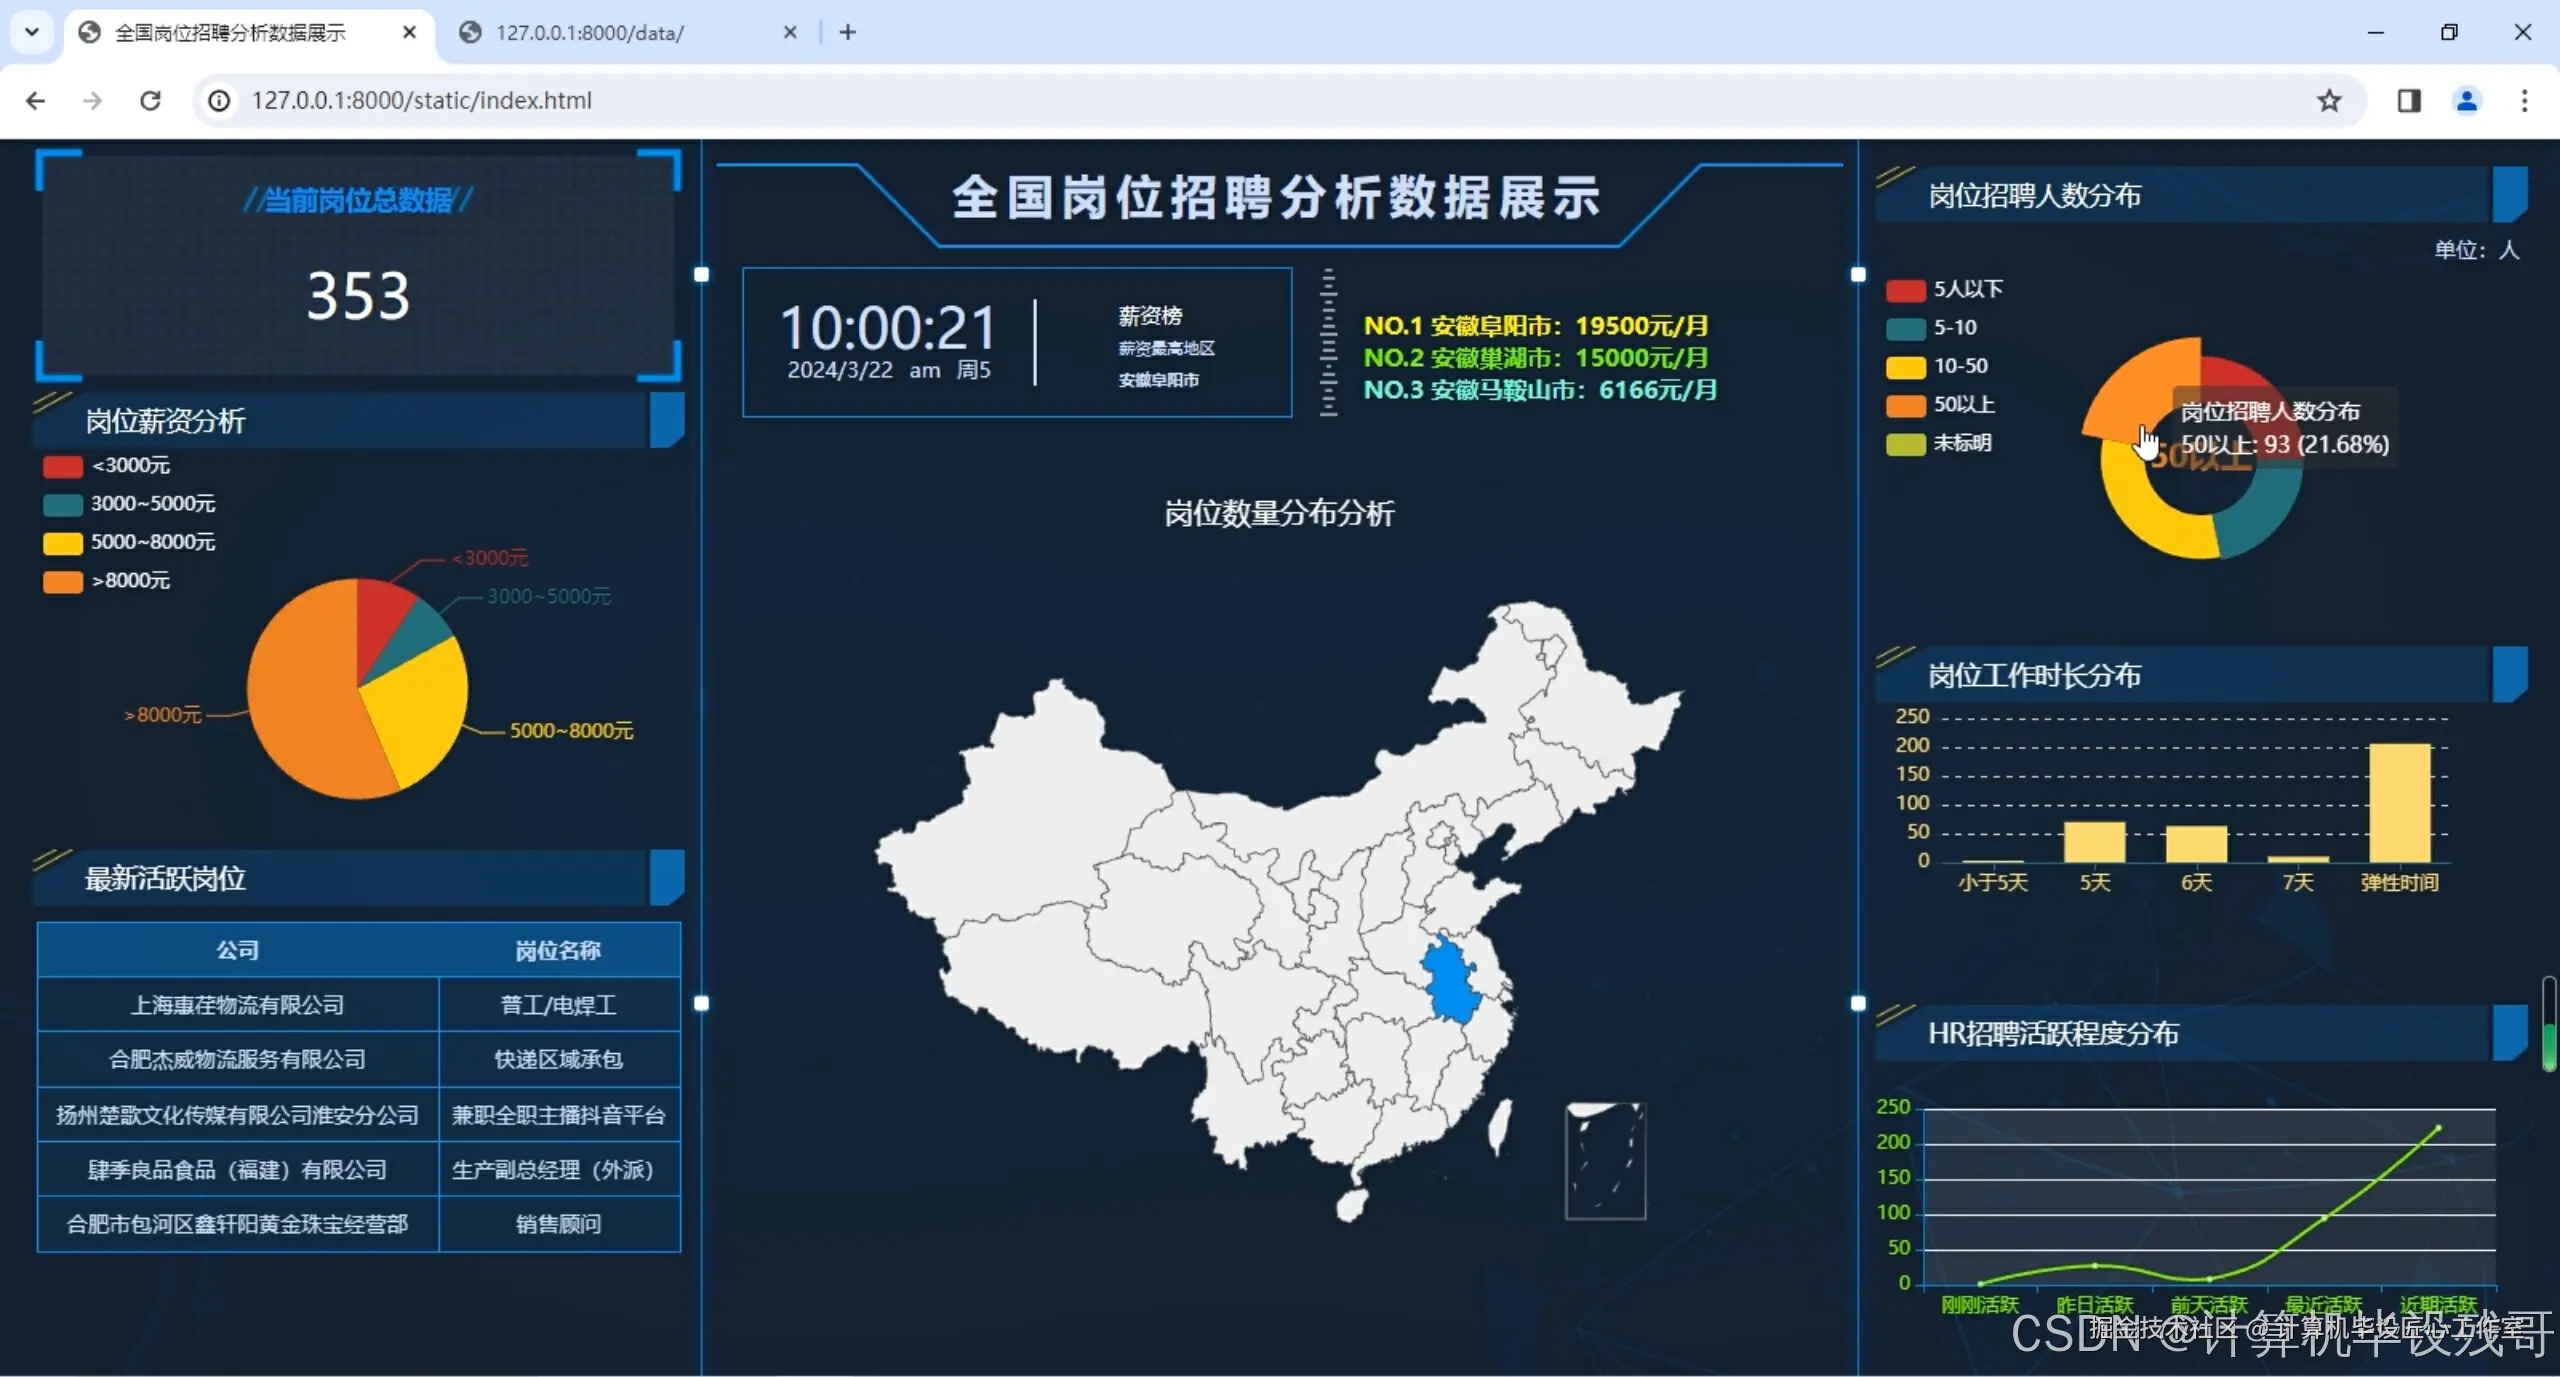Click the 弹性时间 bar in work duration chart

coord(2399,802)
